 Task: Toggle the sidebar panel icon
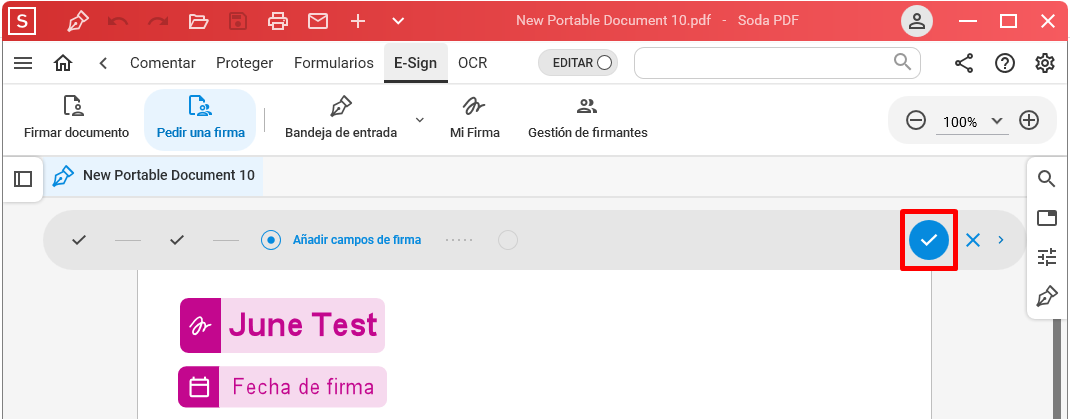click(23, 179)
